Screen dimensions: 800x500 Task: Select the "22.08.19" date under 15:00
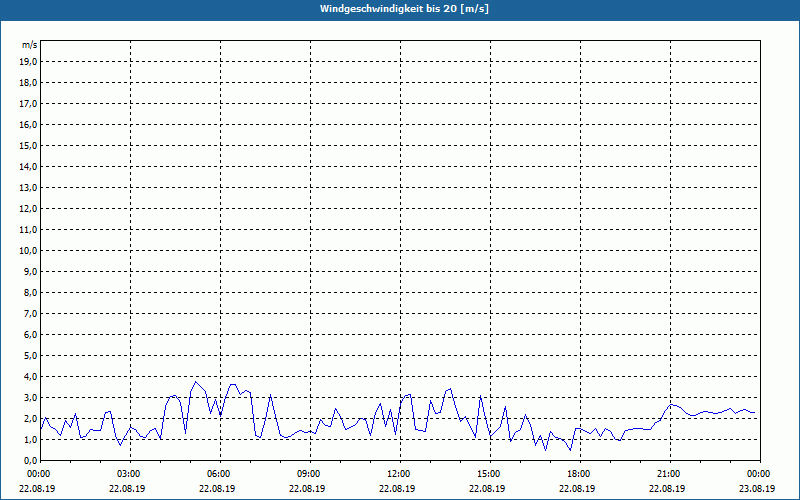point(487,488)
